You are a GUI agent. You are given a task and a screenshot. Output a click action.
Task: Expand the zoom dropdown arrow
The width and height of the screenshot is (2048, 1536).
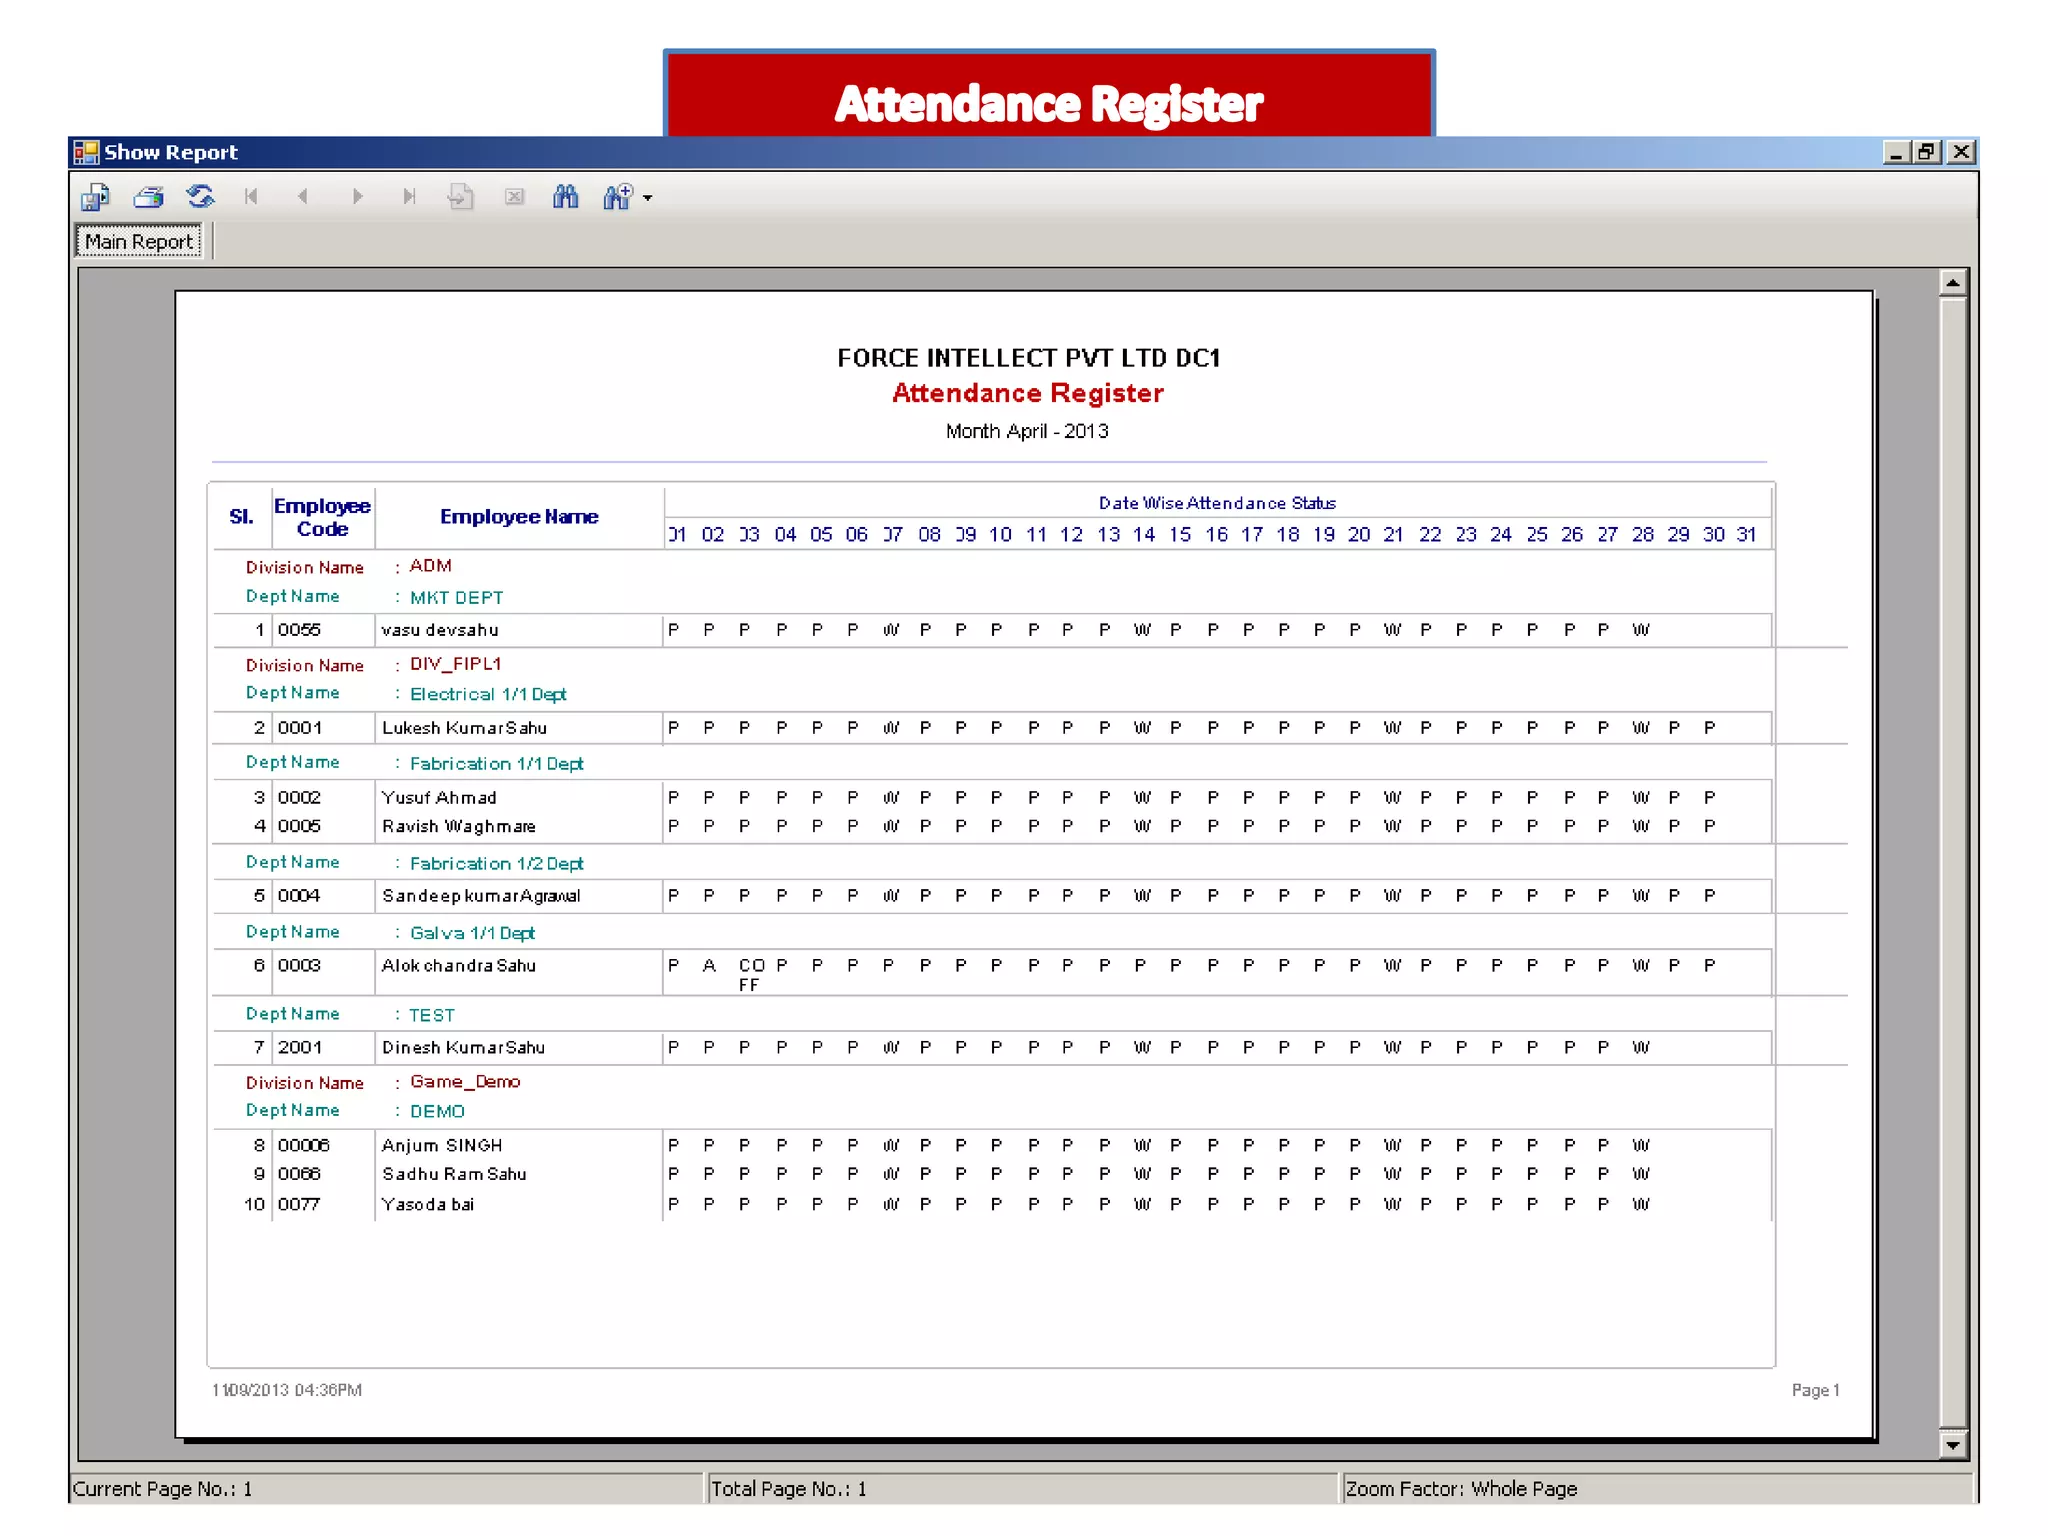[x=648, y=198]
